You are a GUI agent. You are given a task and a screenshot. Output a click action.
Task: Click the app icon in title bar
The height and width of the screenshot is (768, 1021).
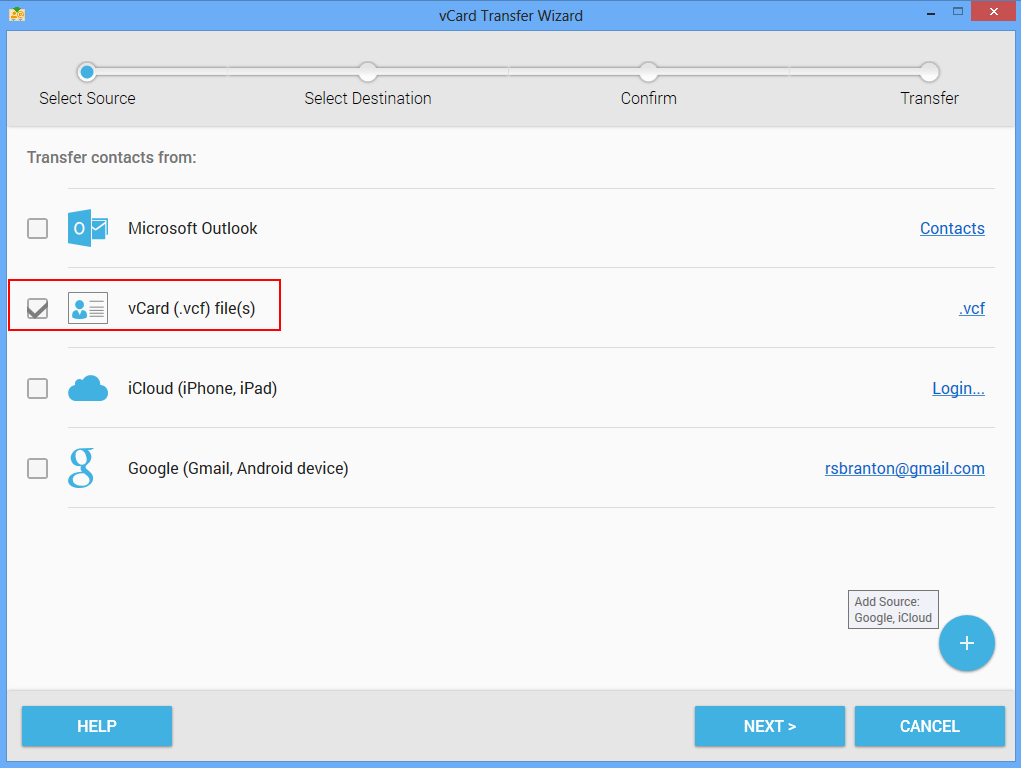17,15
